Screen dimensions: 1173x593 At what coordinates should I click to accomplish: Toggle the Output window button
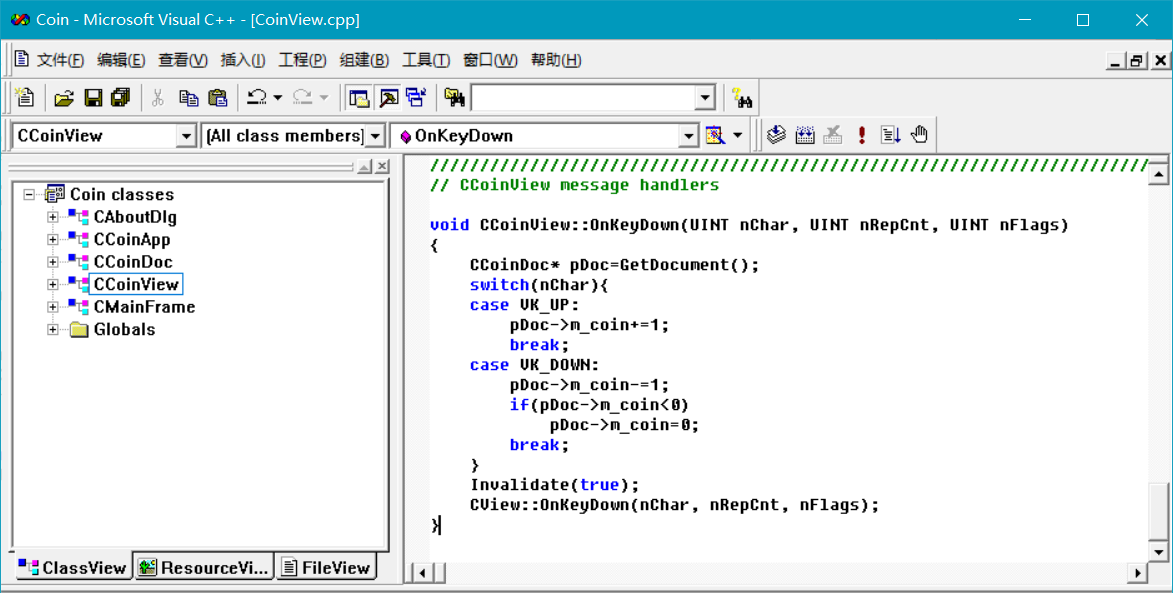[388, 98]
